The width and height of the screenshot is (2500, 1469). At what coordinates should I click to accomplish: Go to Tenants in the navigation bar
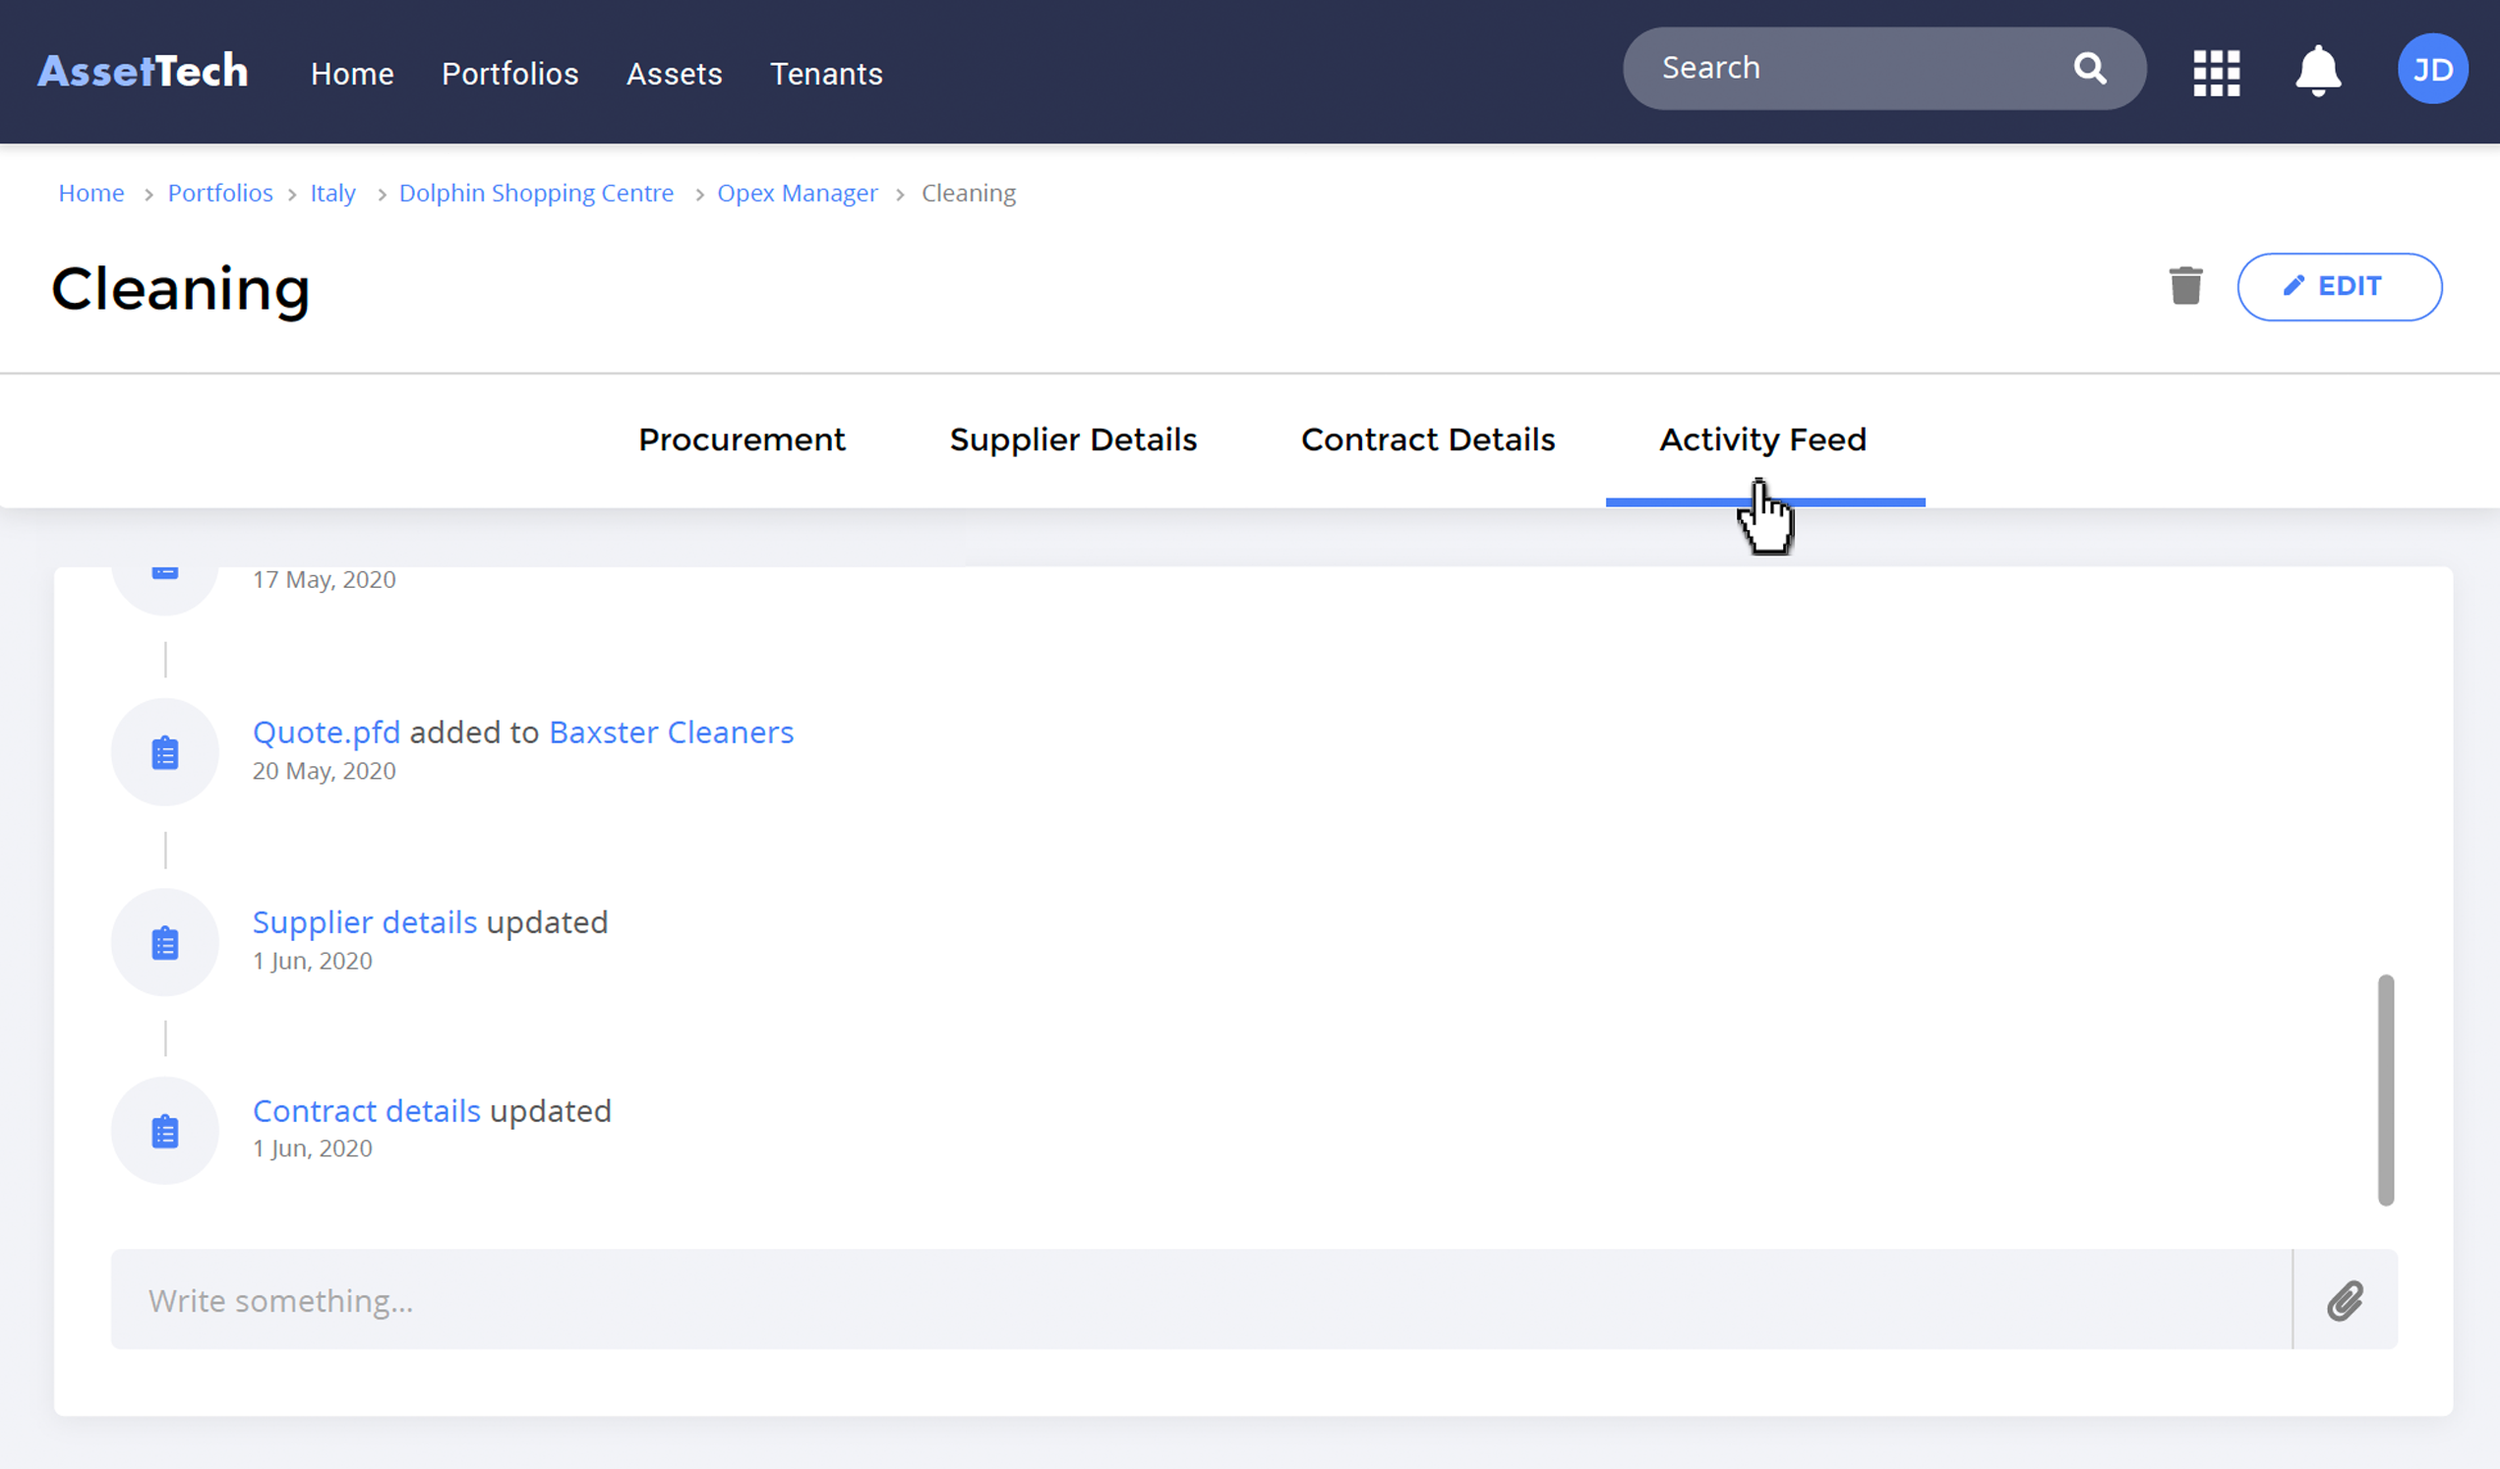(826, 74)
